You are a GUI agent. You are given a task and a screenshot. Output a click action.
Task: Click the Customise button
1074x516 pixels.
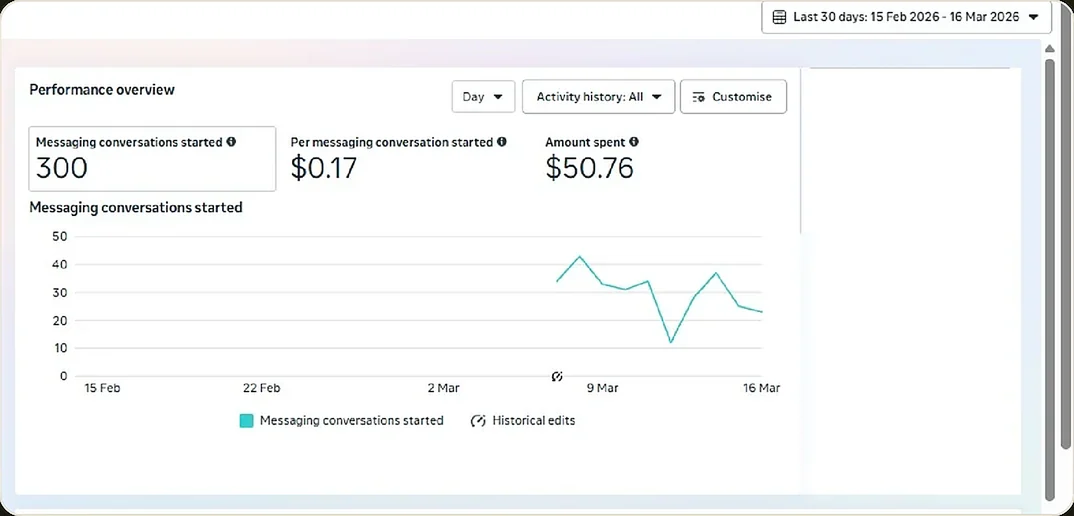click(x=733, y=97)
